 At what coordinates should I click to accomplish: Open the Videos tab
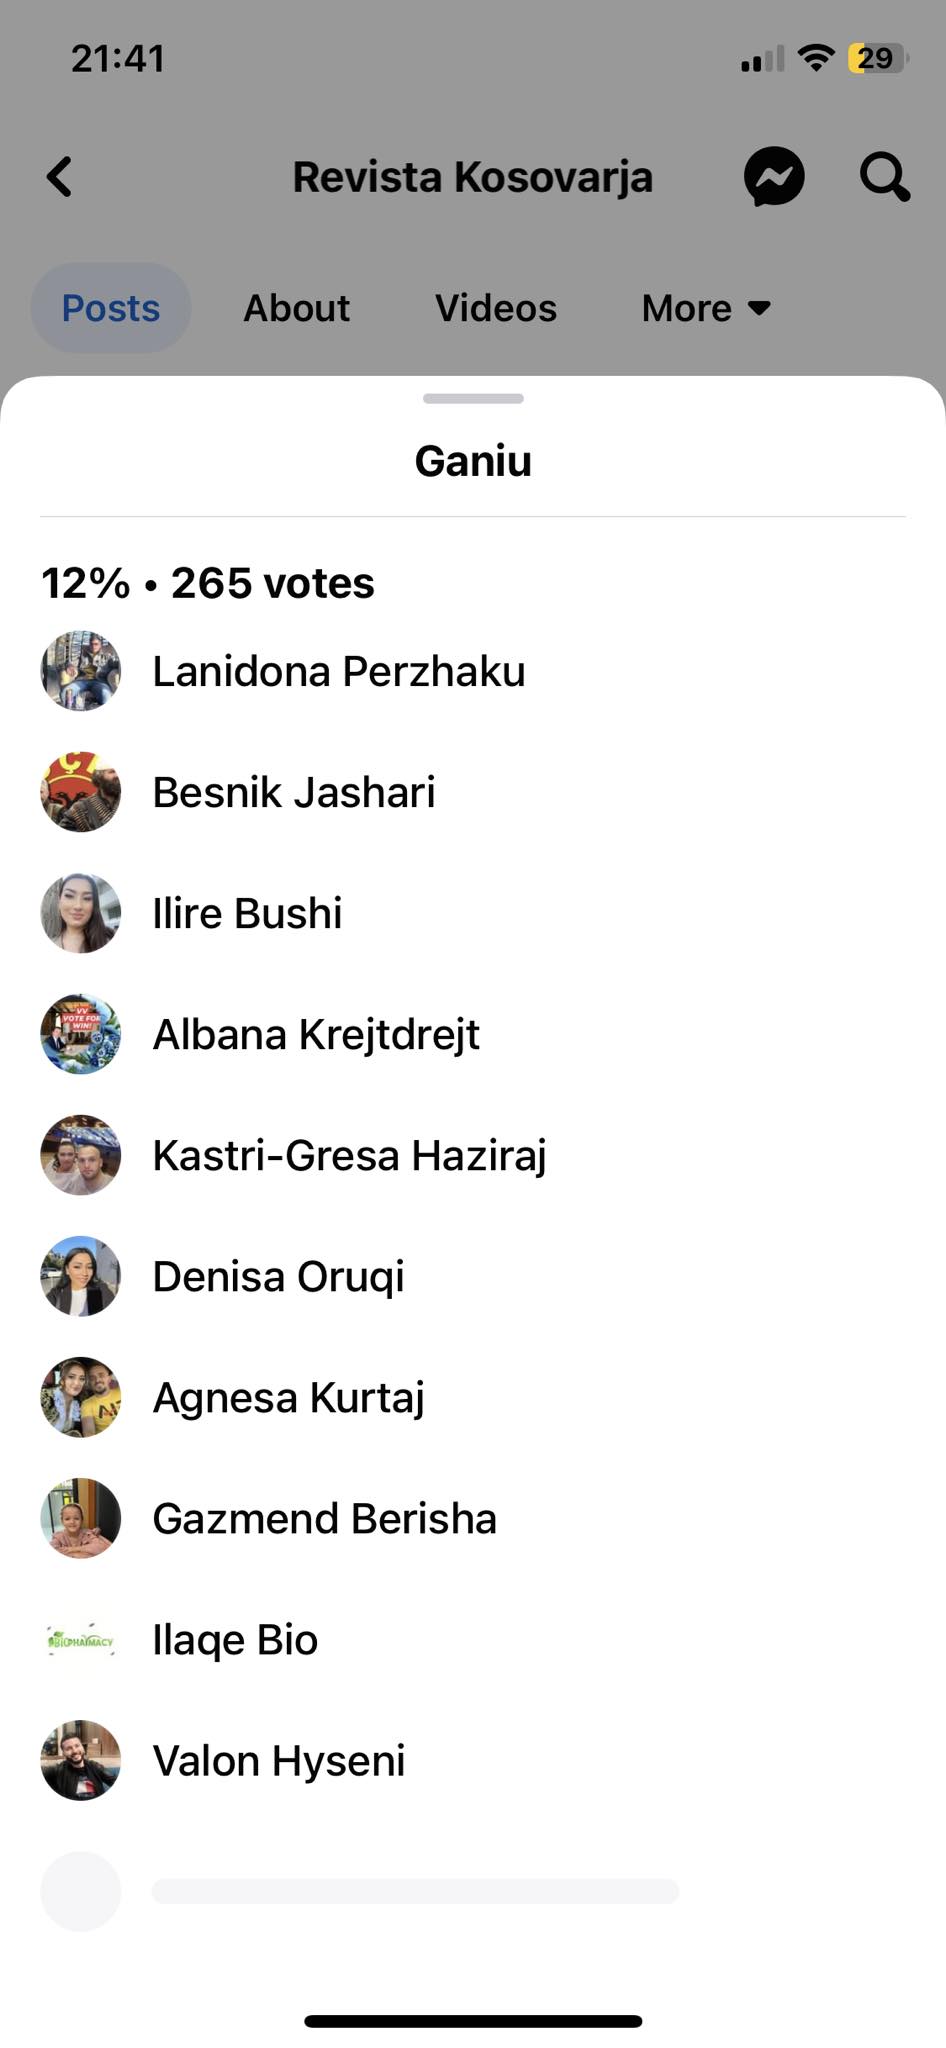tap(496, 308)
